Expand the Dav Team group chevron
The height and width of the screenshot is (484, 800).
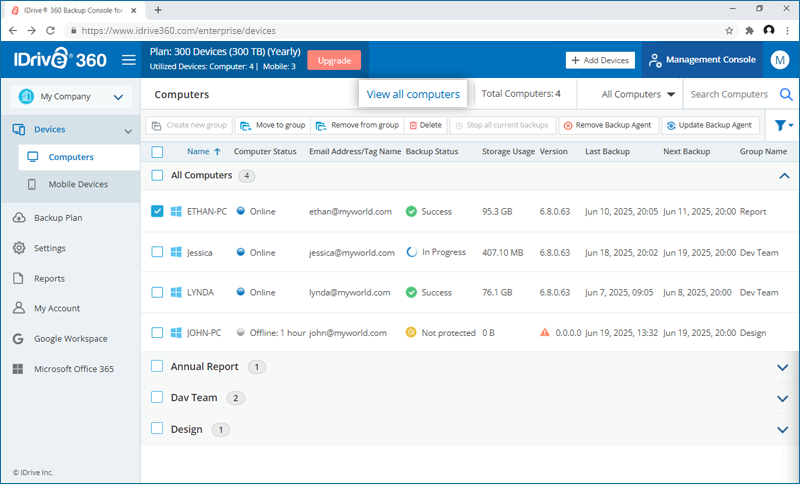(783, 398)
